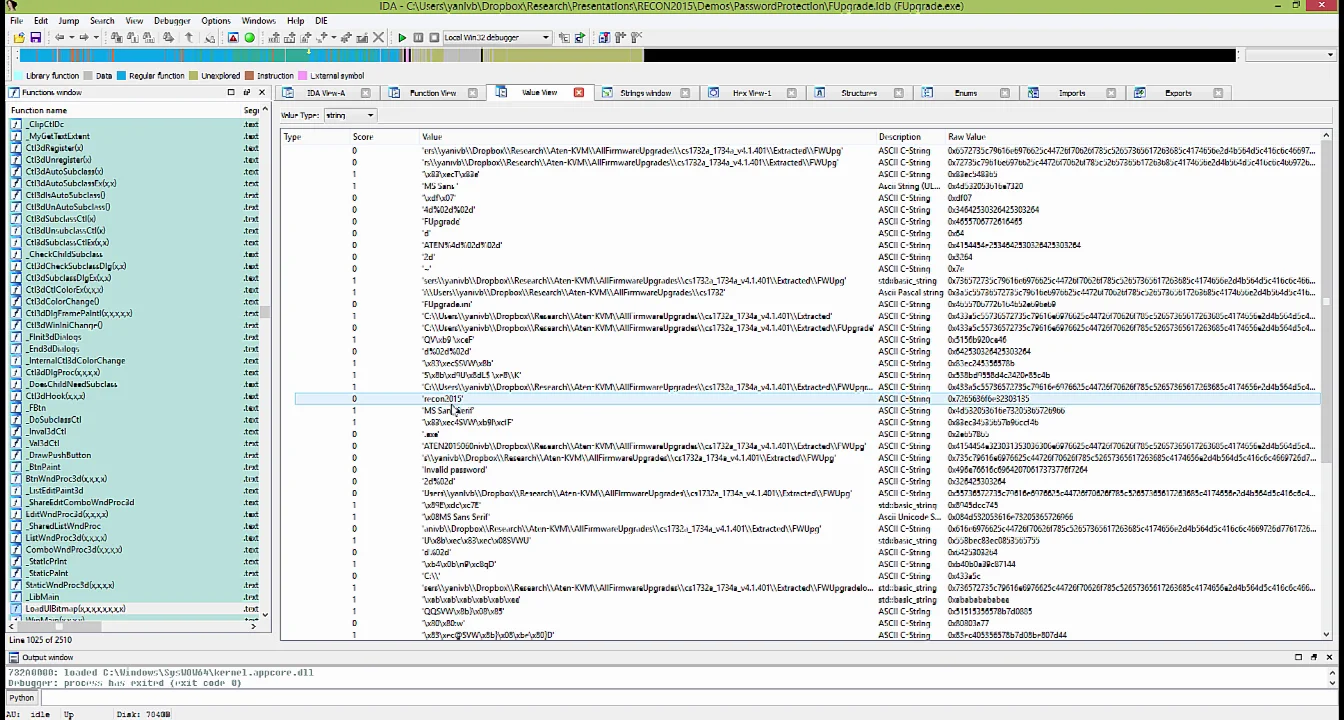Click the jump back arrow icon

click(59, 38)
